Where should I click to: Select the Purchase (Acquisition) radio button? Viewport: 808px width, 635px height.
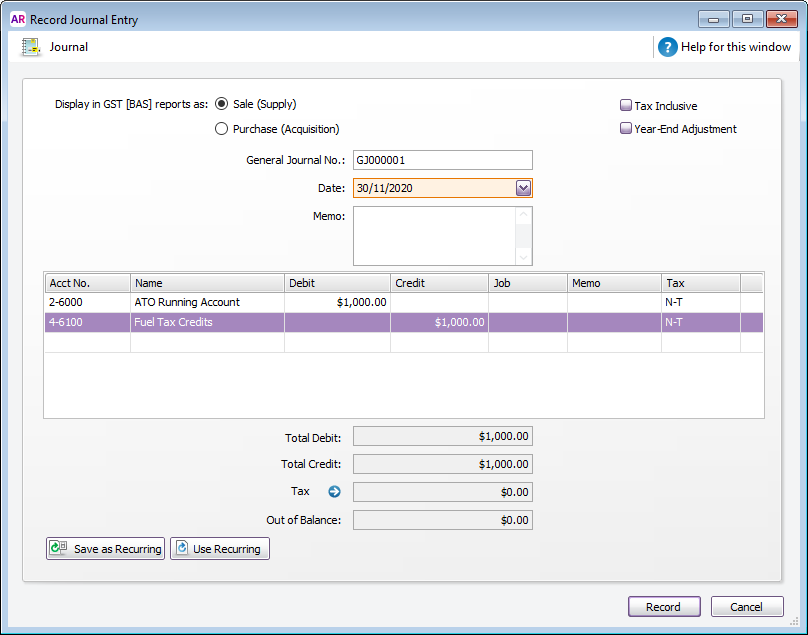[221, 128]
